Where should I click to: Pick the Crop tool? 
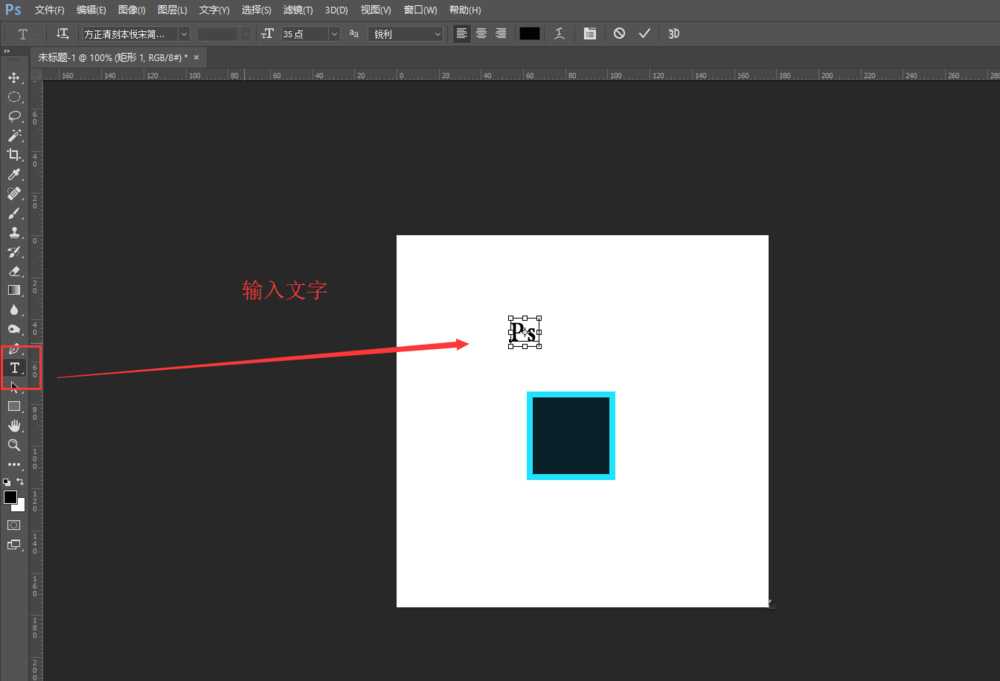[14, 155]
